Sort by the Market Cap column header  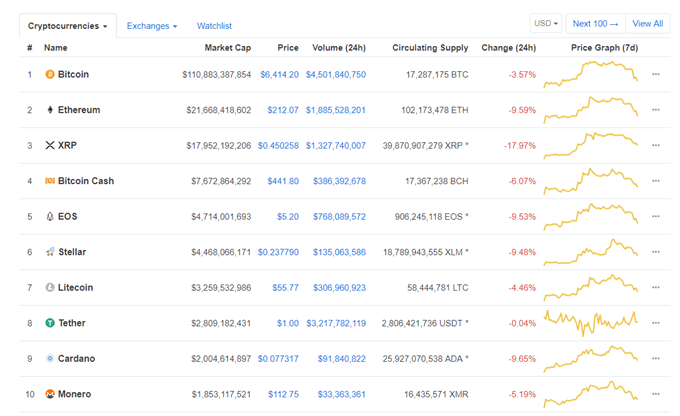pyautogui.click(x=228, y=48)
